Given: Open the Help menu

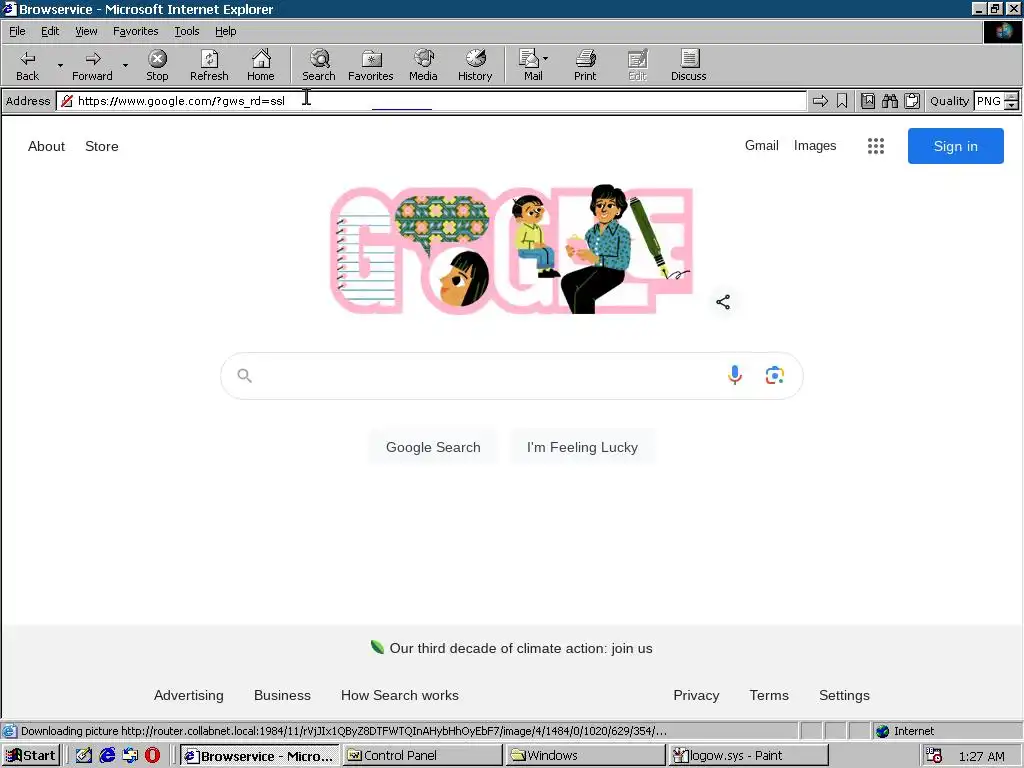Looking at the screenshot, I should coord(225,31).
